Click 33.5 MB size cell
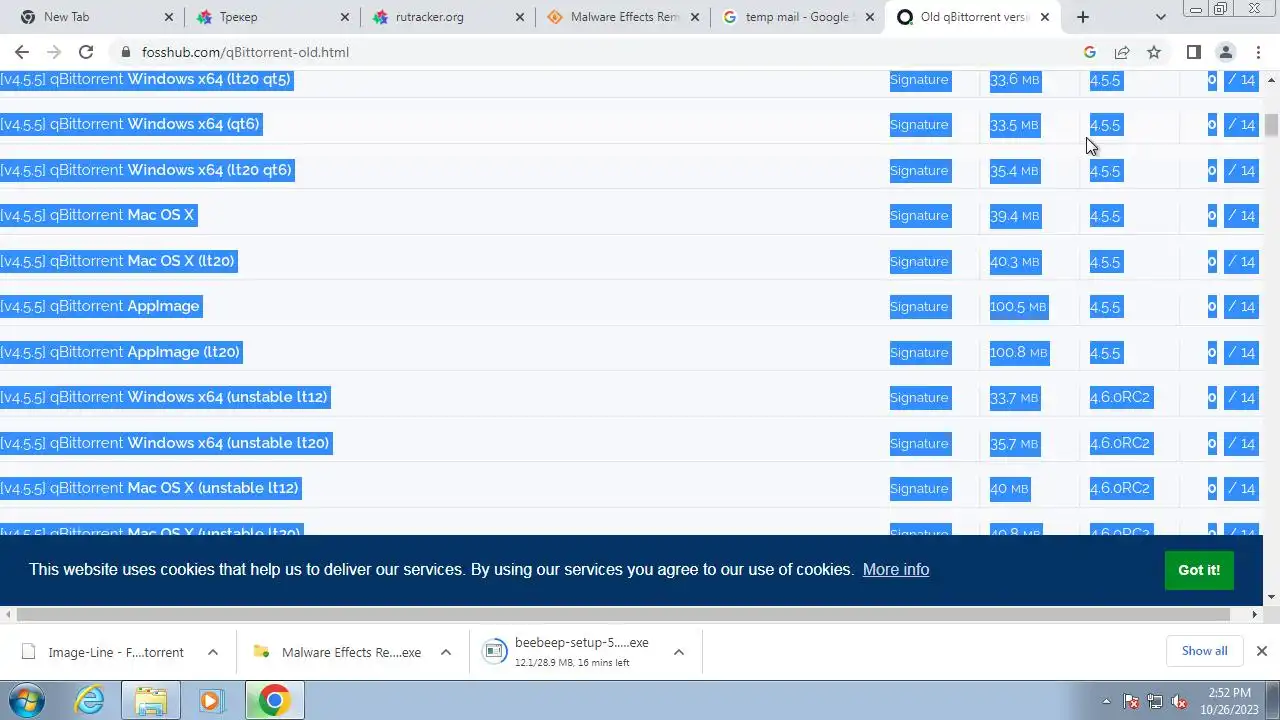1280x720 pixels. pos(1014,125)
